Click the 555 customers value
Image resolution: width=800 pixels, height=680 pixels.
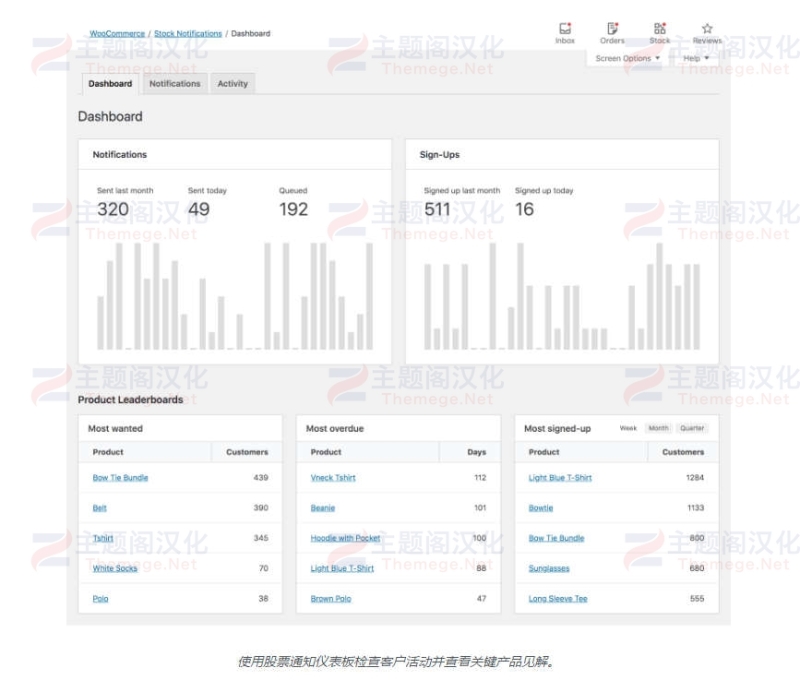(697, 598)
